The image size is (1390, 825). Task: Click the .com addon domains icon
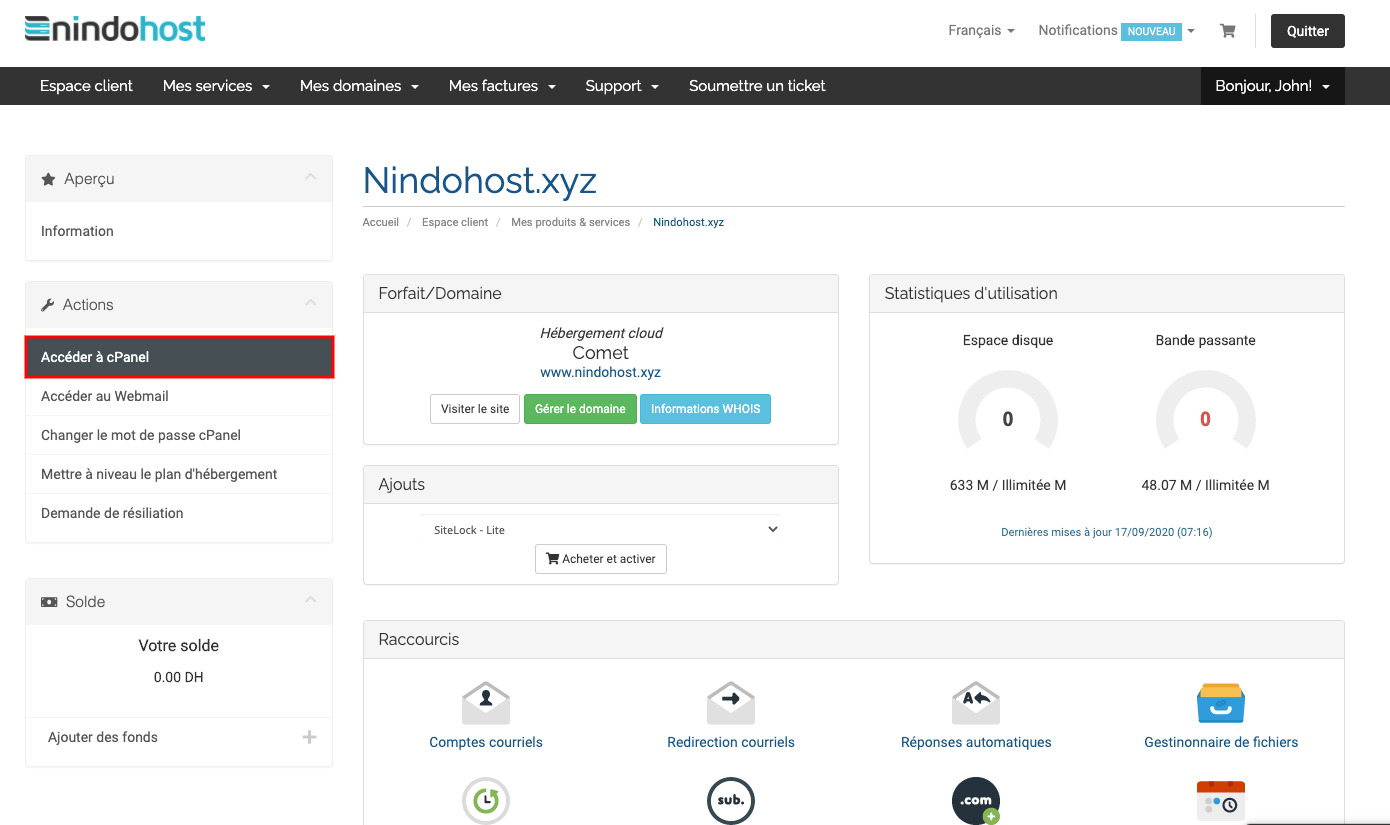[976, 800]
